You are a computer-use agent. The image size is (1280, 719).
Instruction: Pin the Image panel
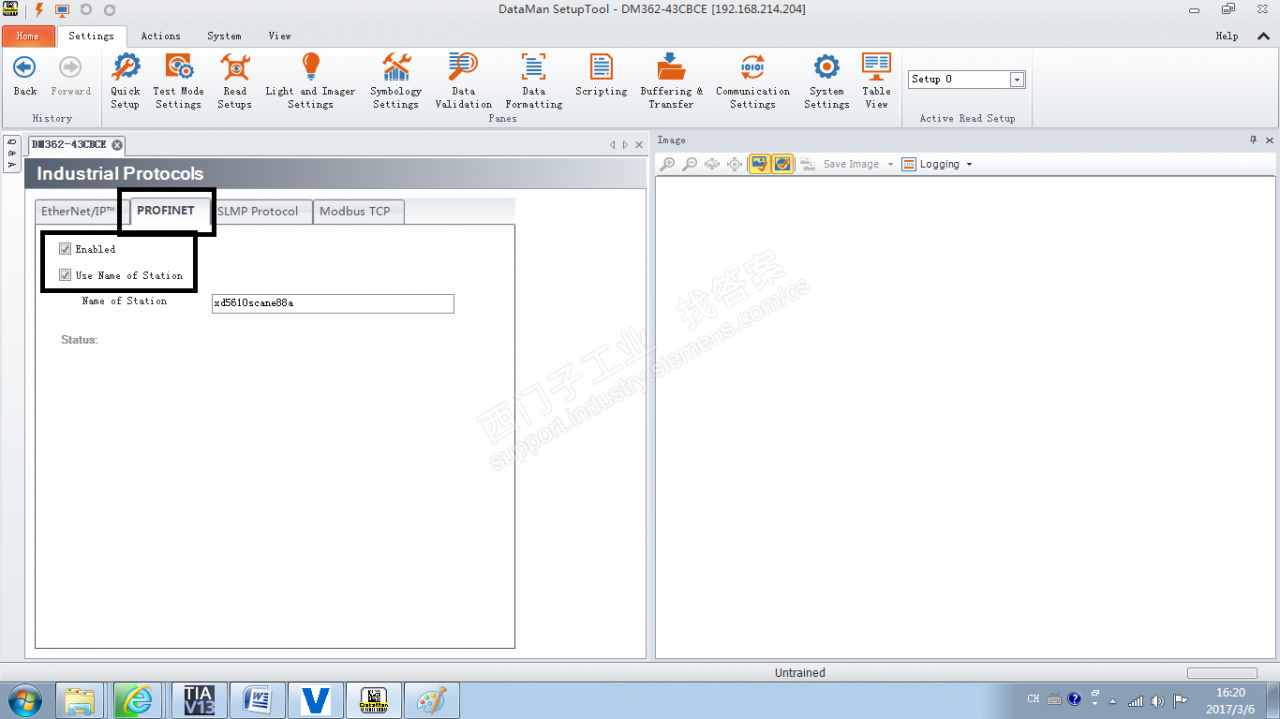[x=1254, y=140]
